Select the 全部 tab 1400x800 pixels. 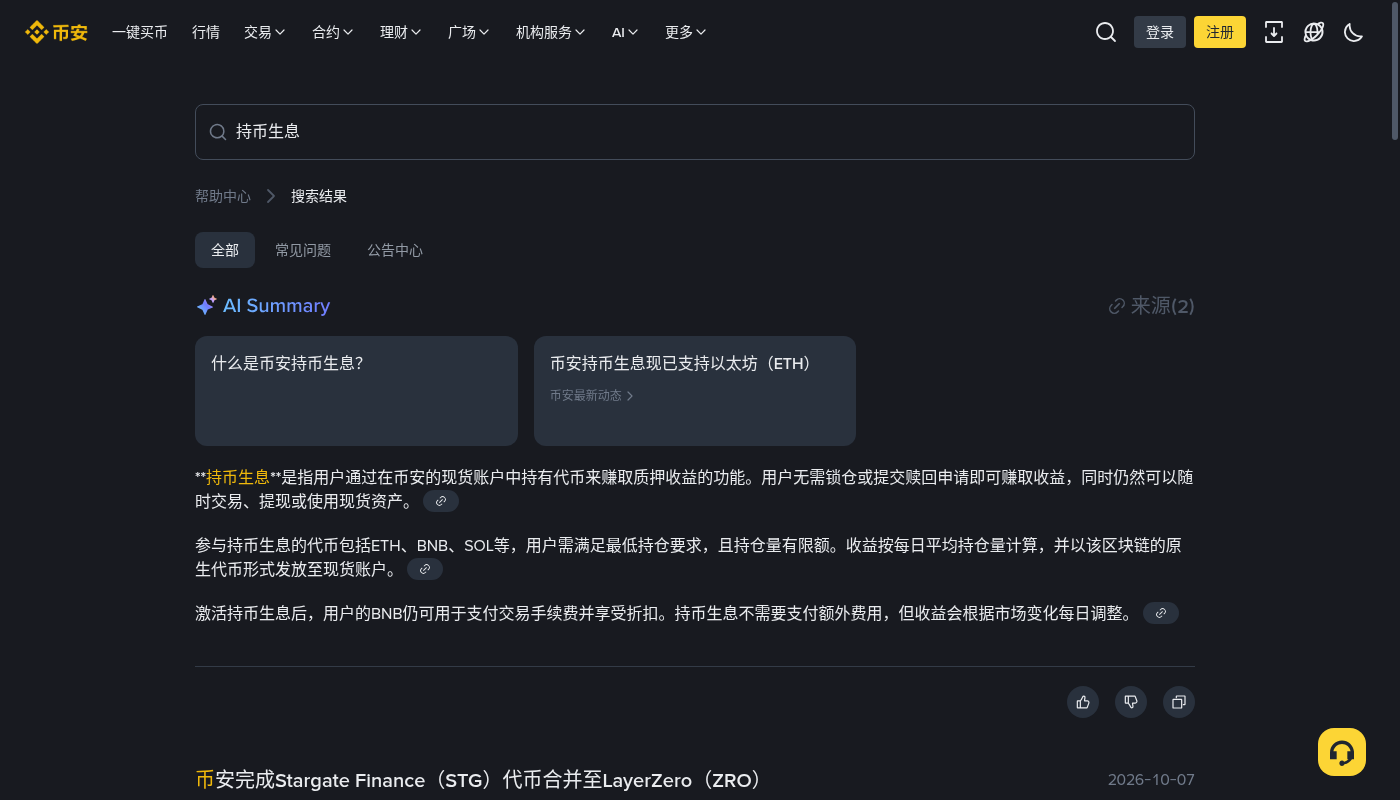point(225,250)
